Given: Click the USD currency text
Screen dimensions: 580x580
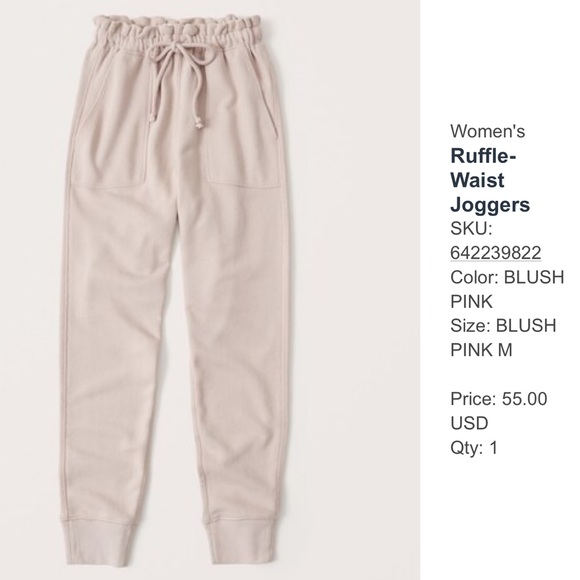Looking at the screenshot, I should (x=469, y=423).
